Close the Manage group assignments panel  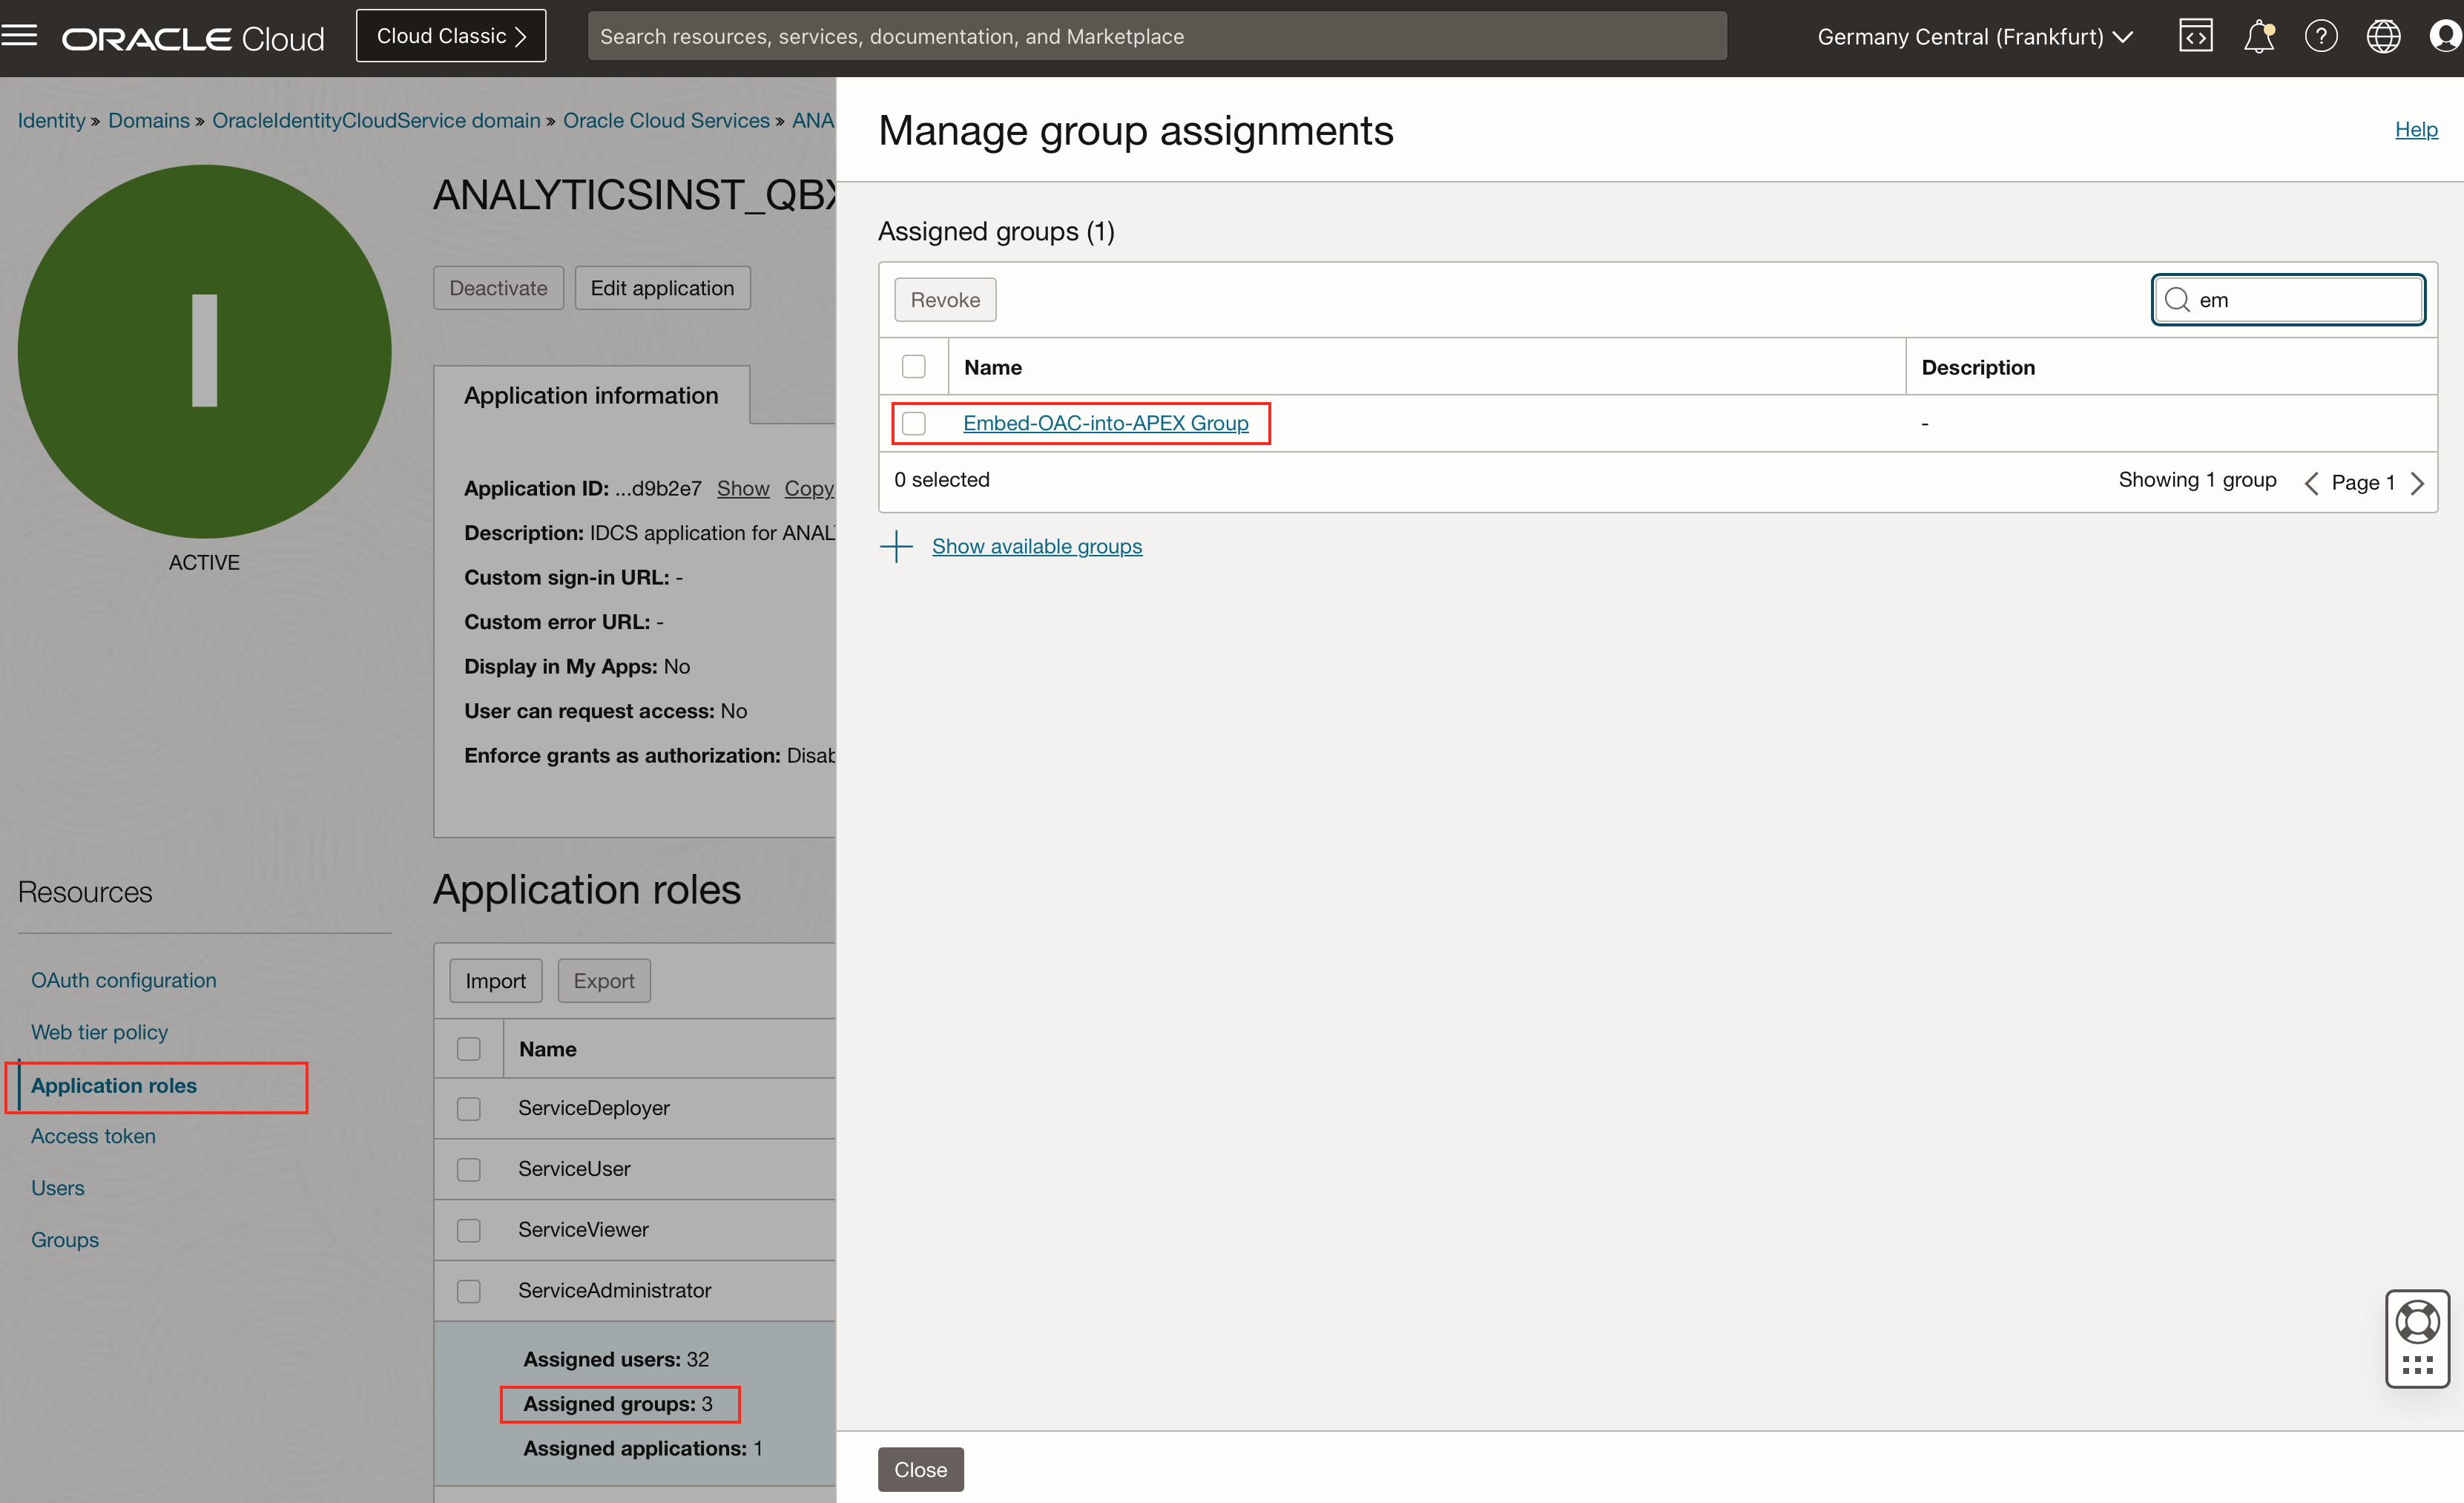tap(920, 1469)
